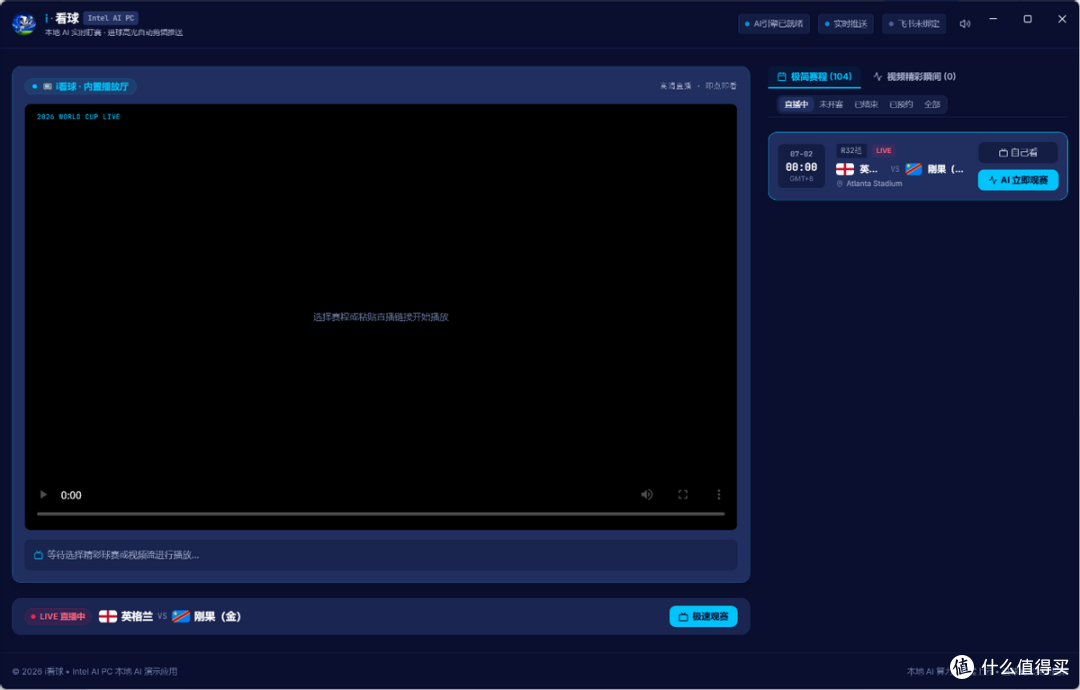
Task: Click the R32 round label on match card
Action: [x=851, y=150]
